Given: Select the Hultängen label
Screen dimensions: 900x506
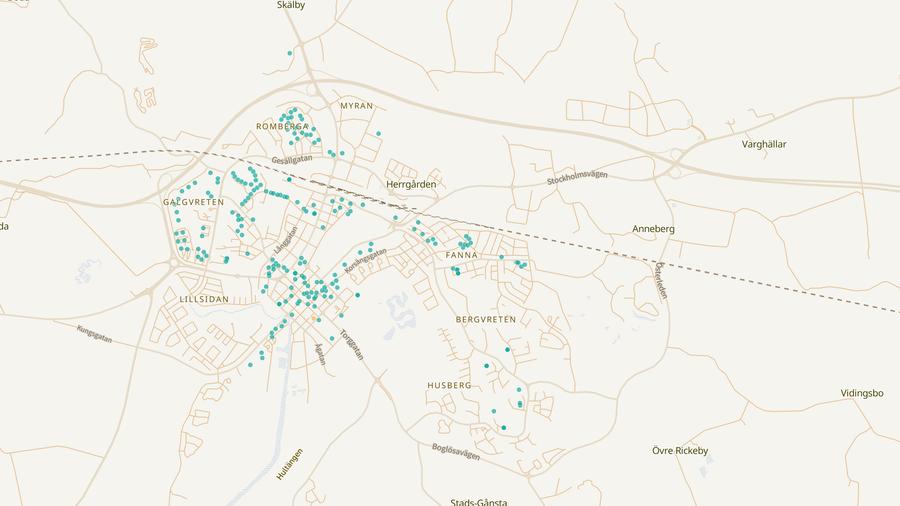Looking at the screenshot, I should (x=289, y=464).
